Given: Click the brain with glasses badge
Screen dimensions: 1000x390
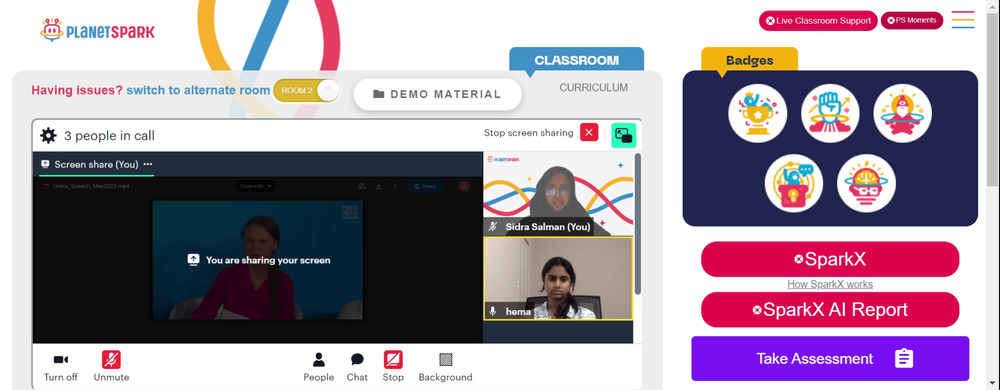Looking at the screenshot, I should [866, 184].
